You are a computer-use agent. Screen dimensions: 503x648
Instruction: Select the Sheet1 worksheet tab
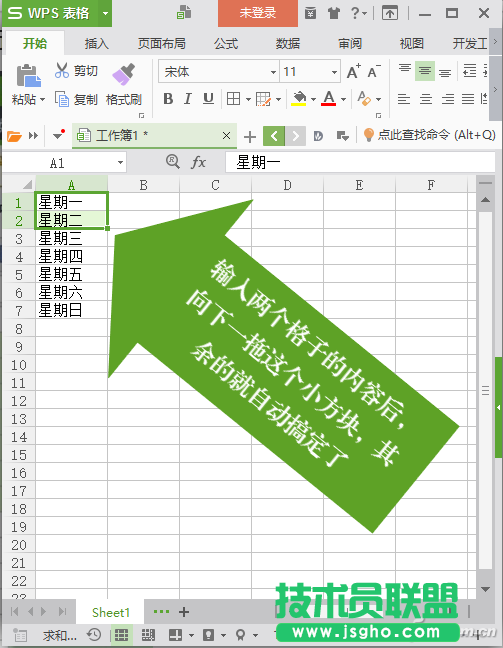coord(110,612)
